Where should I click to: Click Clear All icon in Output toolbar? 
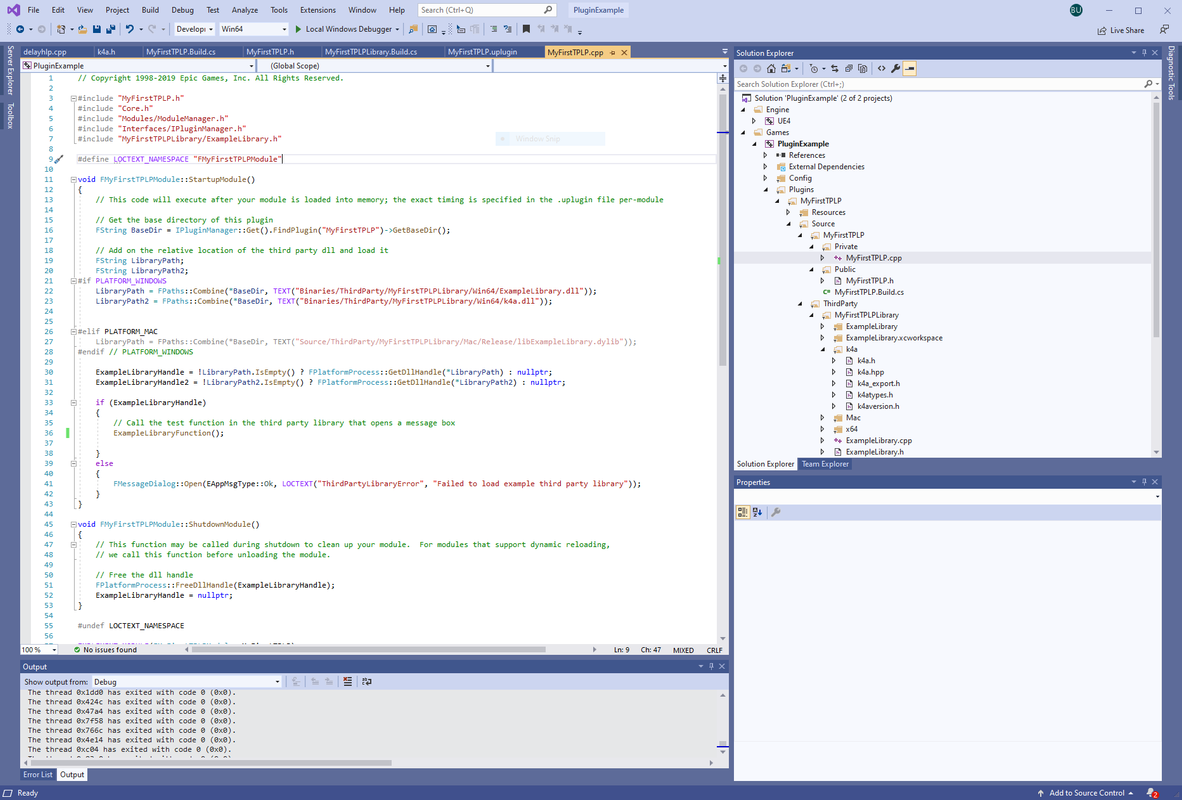[348, 682]
